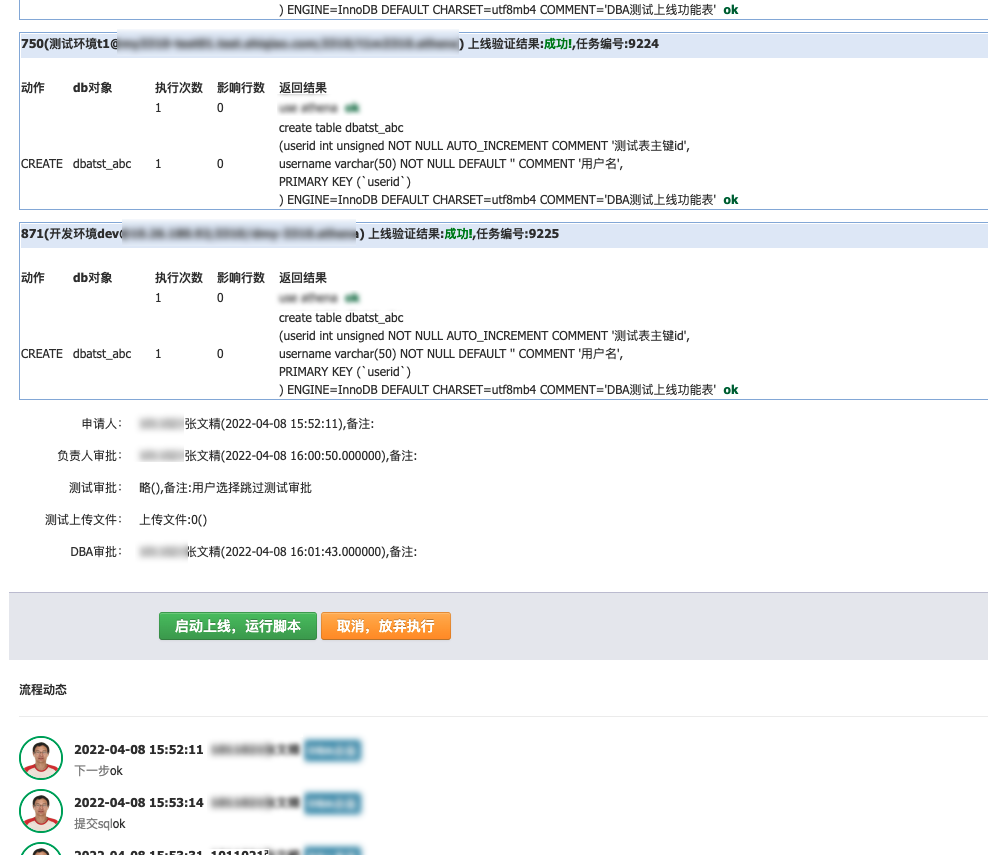
Task: Click the 2022-04-08 15:52:11 timestamp in the flow log
Action: 138,750
